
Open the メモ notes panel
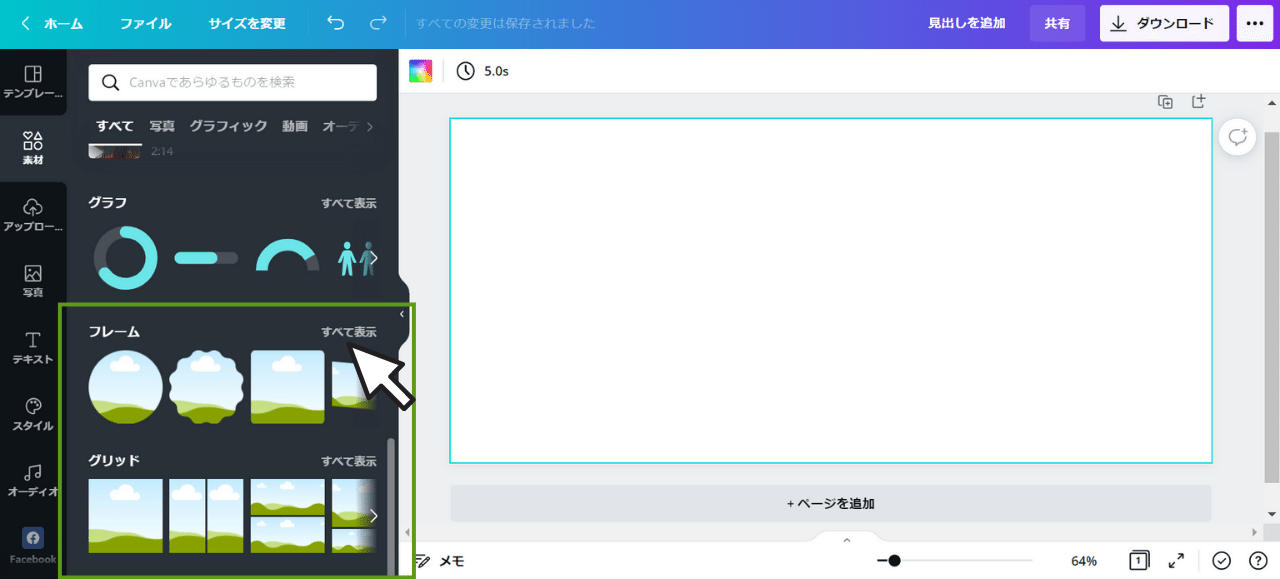[439, 561]
